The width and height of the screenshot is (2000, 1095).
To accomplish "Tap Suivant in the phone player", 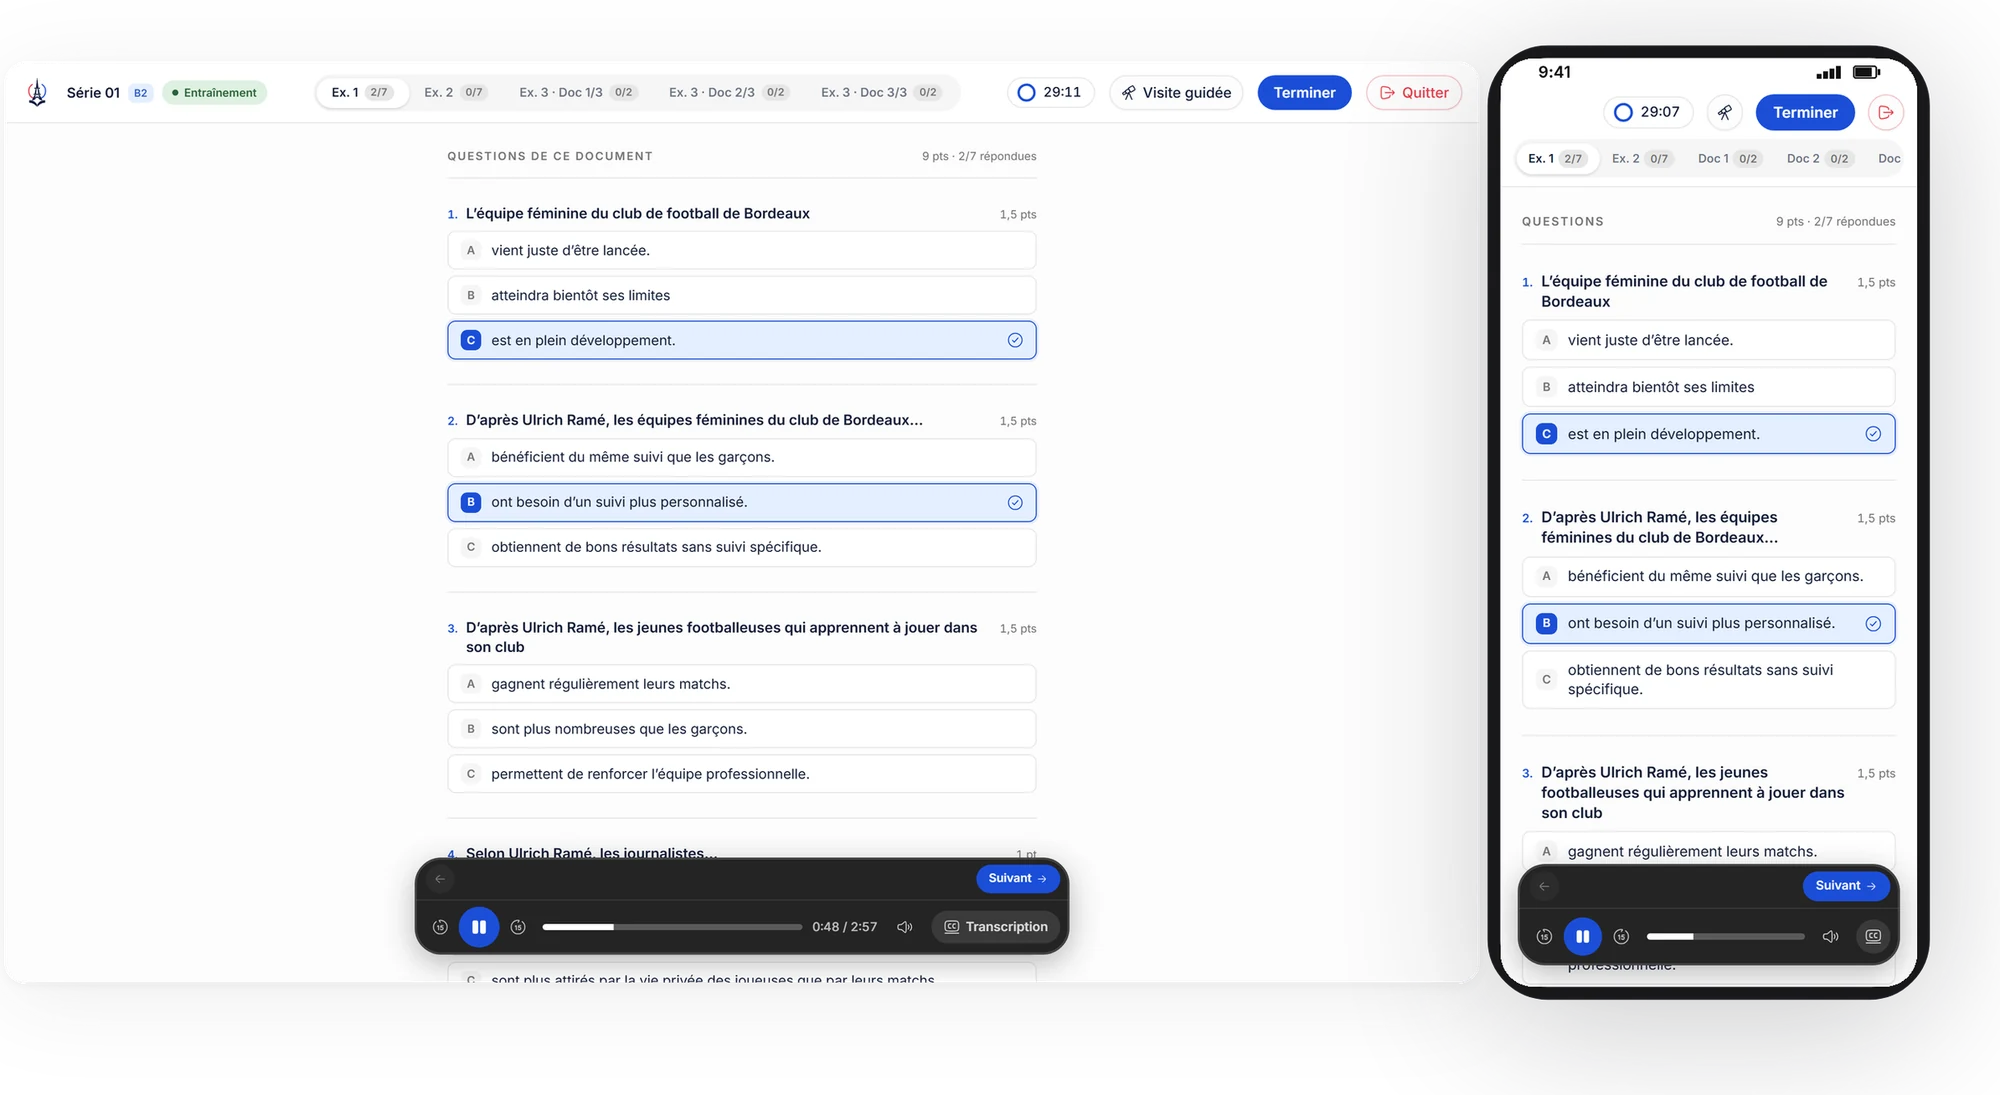I will pyautogui.click(x=1846, y=886).
